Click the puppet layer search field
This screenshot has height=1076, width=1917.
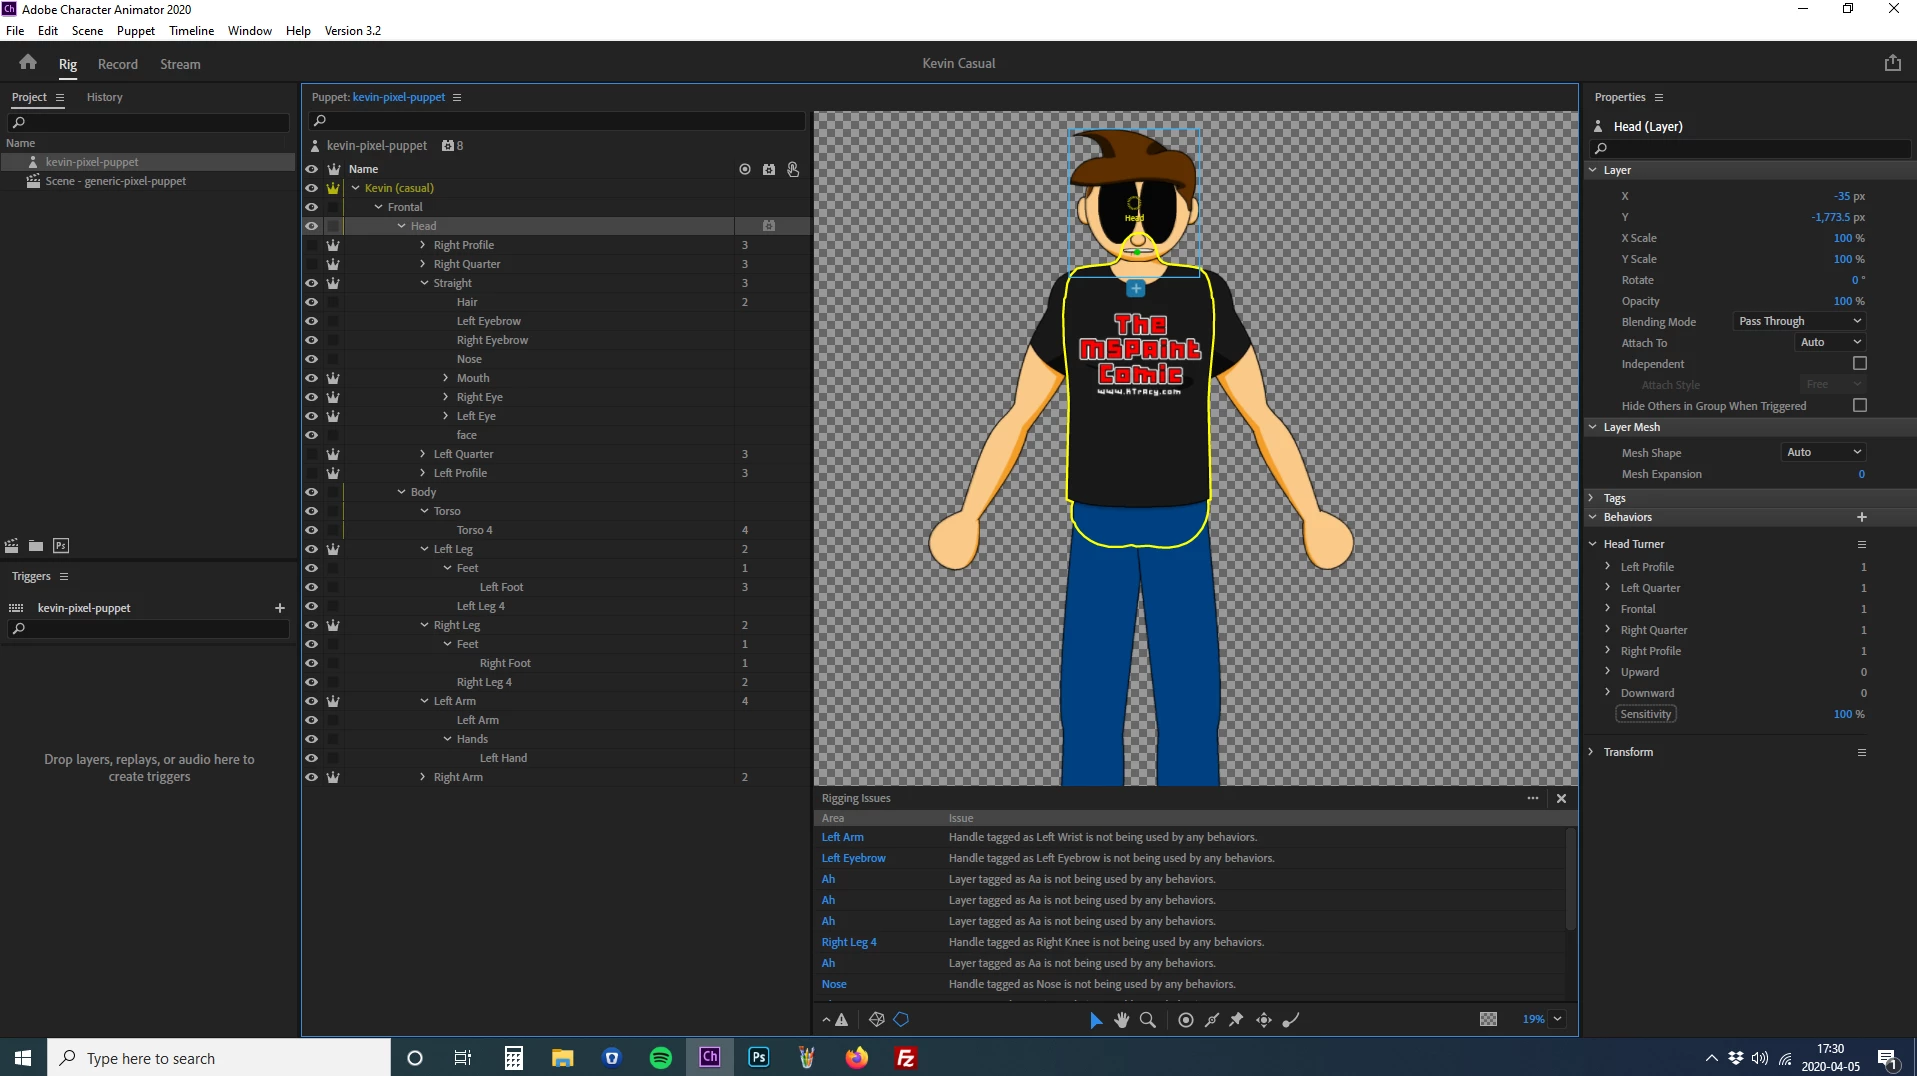[557, 121]
